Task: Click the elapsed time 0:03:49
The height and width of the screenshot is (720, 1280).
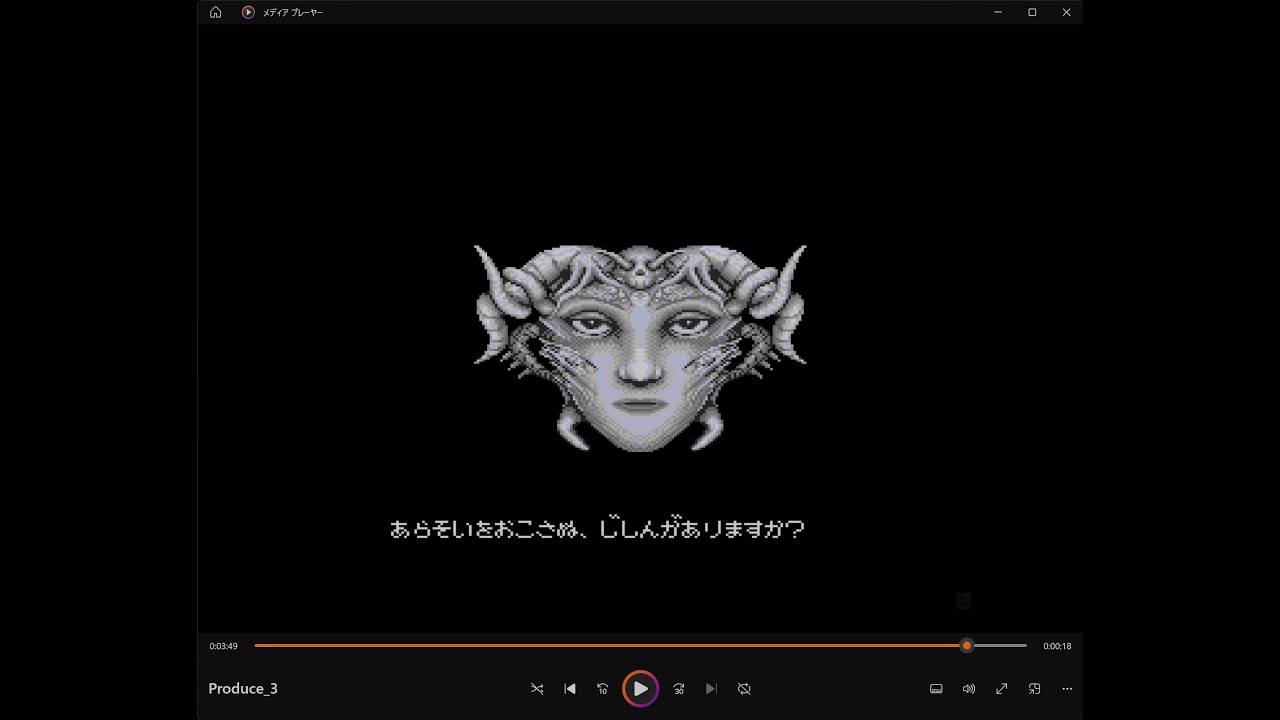Action: coord(223,646)
